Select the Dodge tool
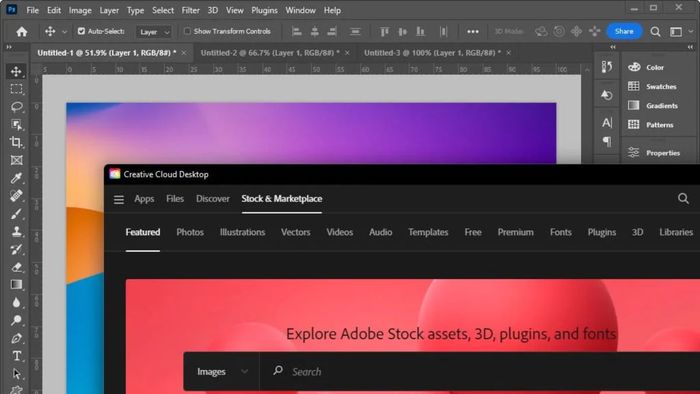The image size is (700, 394). tap(17, 320)
